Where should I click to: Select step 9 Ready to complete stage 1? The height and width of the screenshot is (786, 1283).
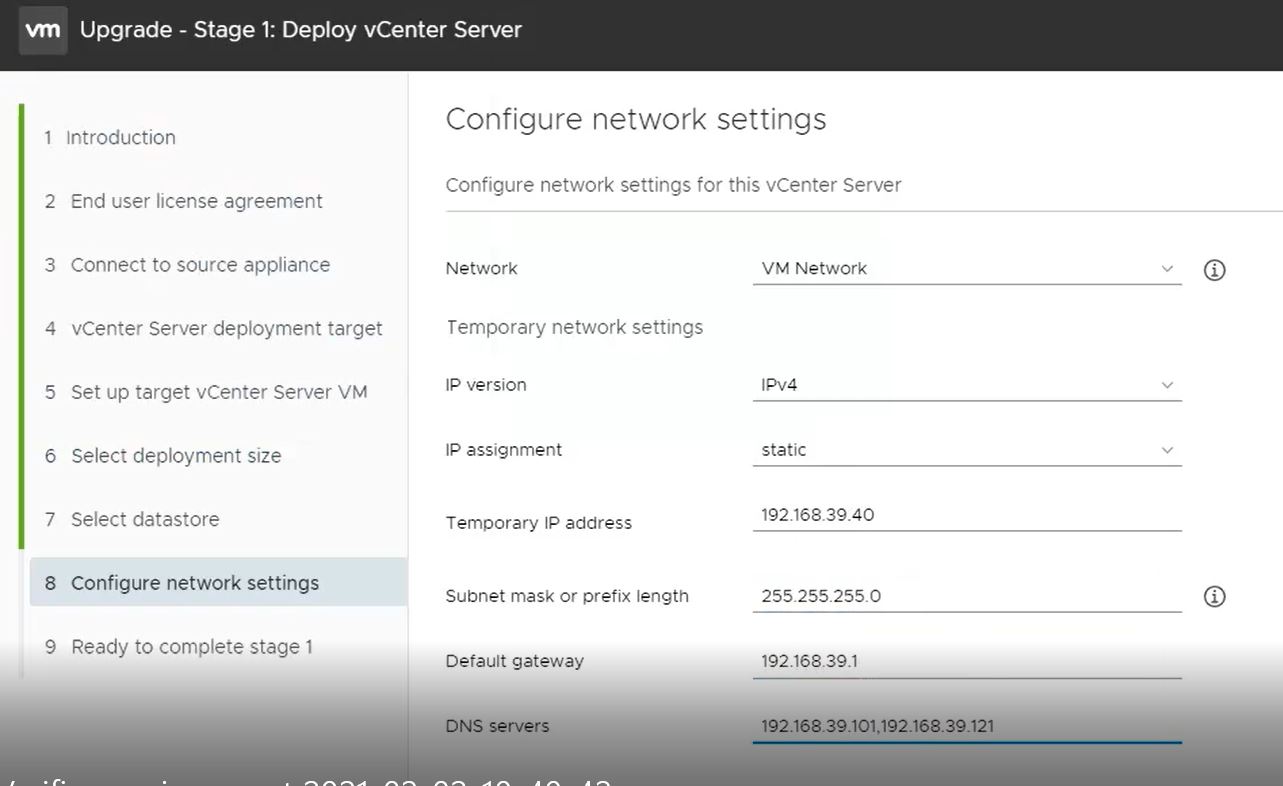[x=179, y=647]
